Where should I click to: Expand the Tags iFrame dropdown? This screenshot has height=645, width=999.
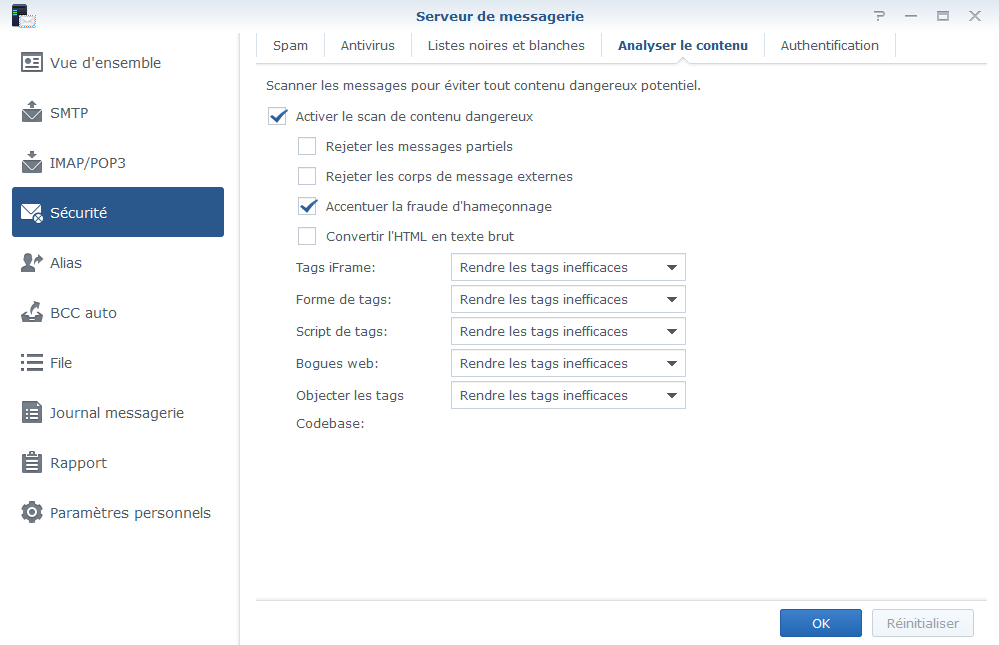point(568,268)
